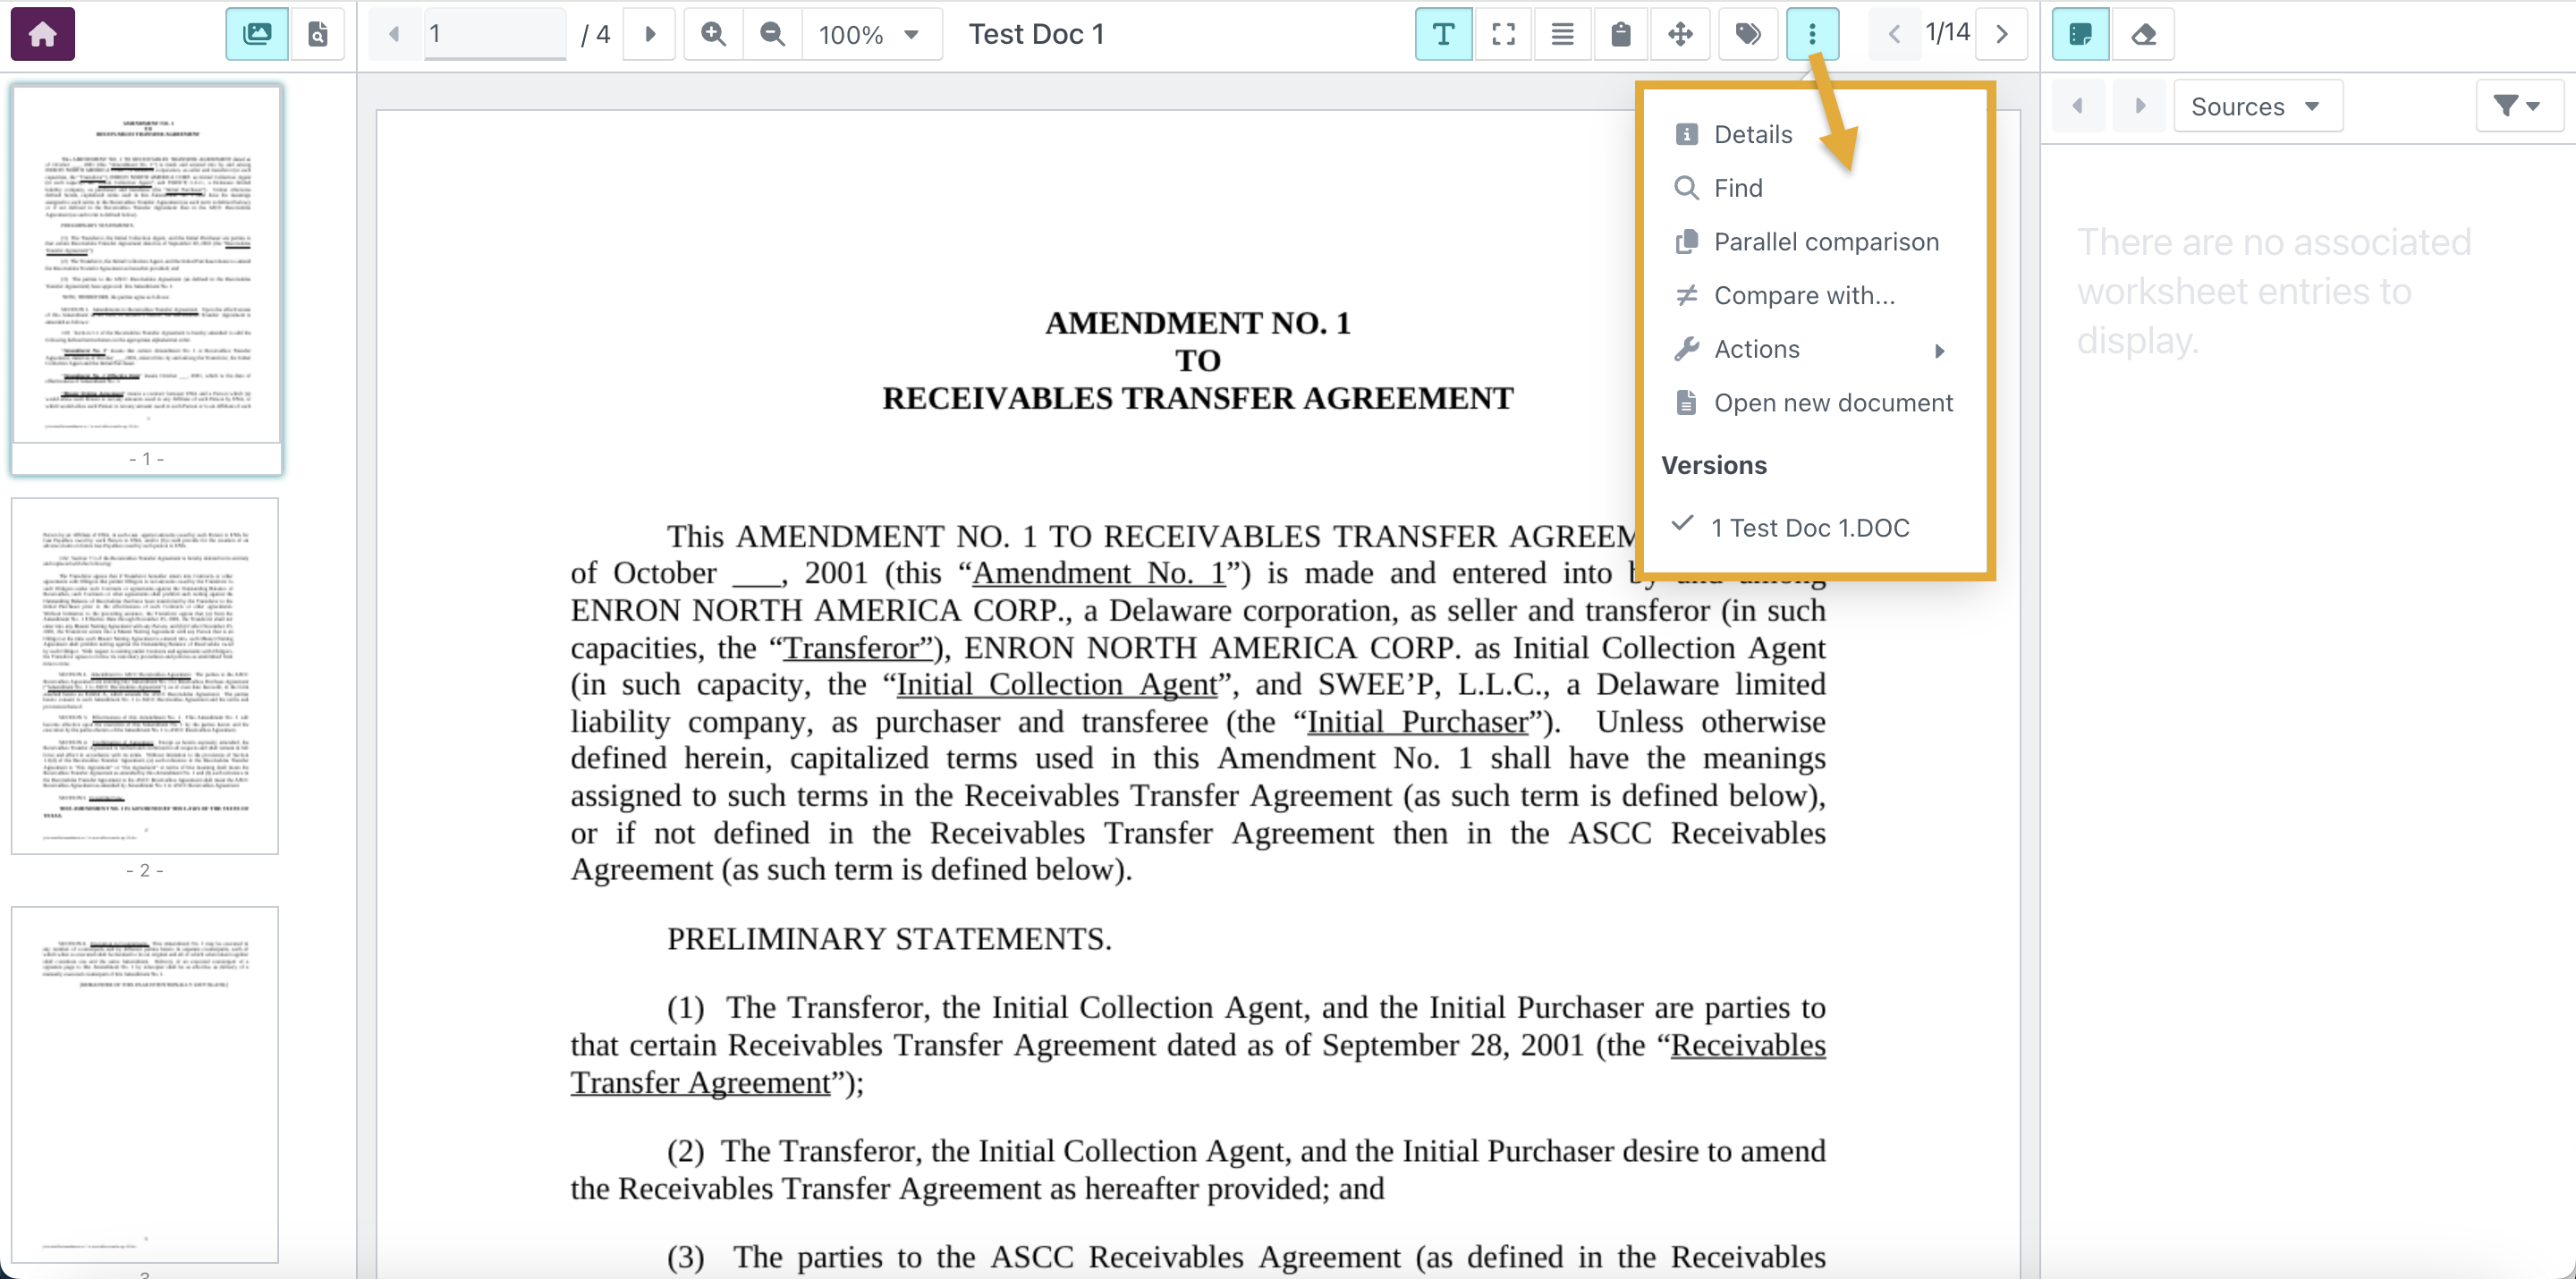Click the purple home icon
The width and height of the screenshot is (2576, 1279).
(x=42, y=34)
